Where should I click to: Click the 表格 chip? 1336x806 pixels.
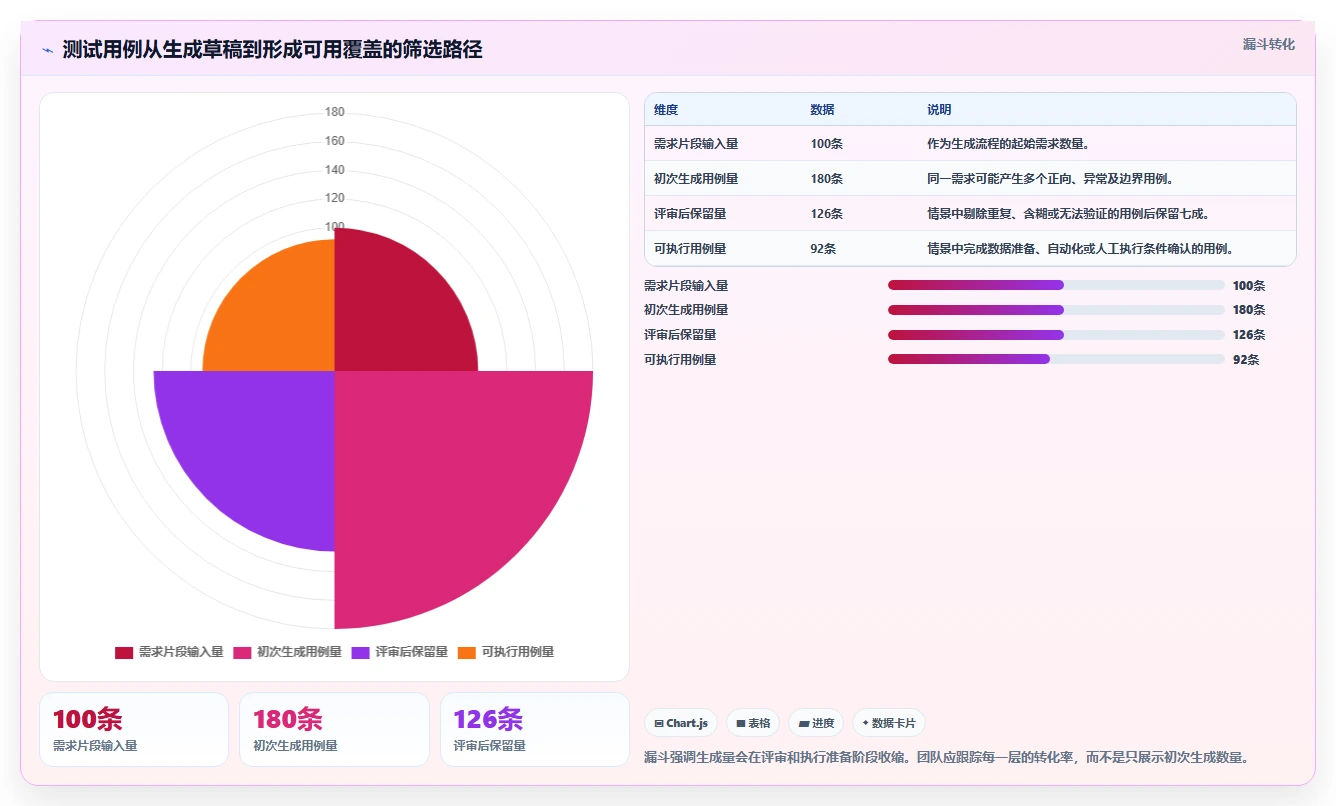click(x=753, y=723)
